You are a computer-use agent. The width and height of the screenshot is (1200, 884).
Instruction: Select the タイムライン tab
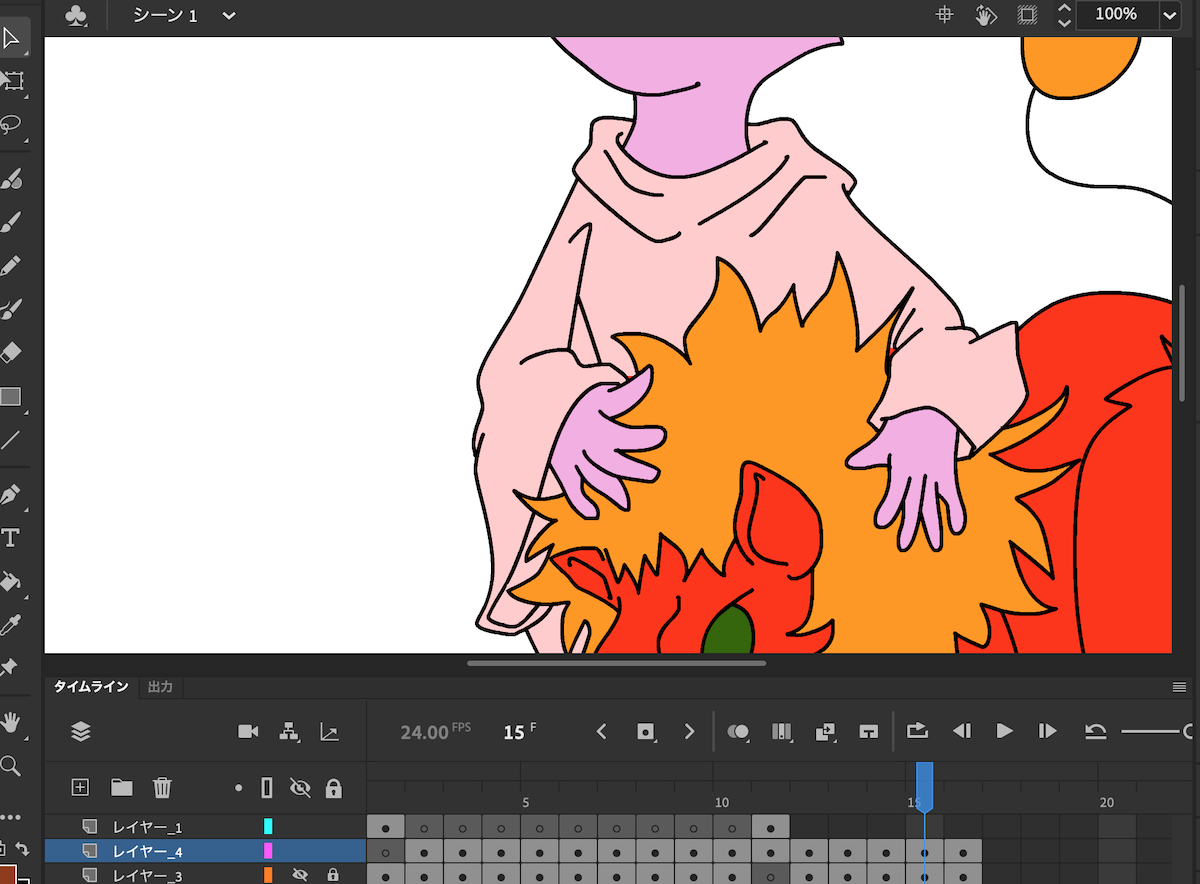click(91, 687)
